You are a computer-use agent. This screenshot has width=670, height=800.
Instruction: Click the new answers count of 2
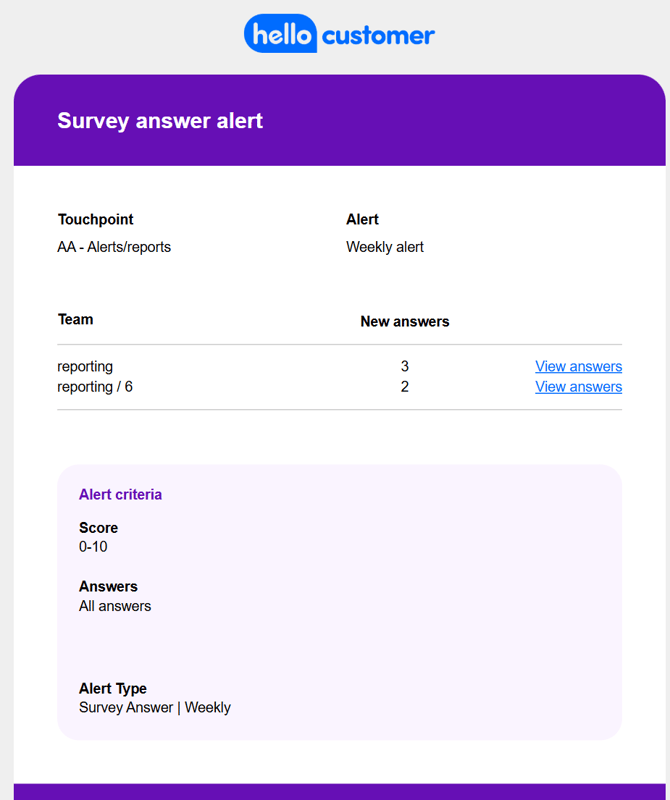(405, 387)
